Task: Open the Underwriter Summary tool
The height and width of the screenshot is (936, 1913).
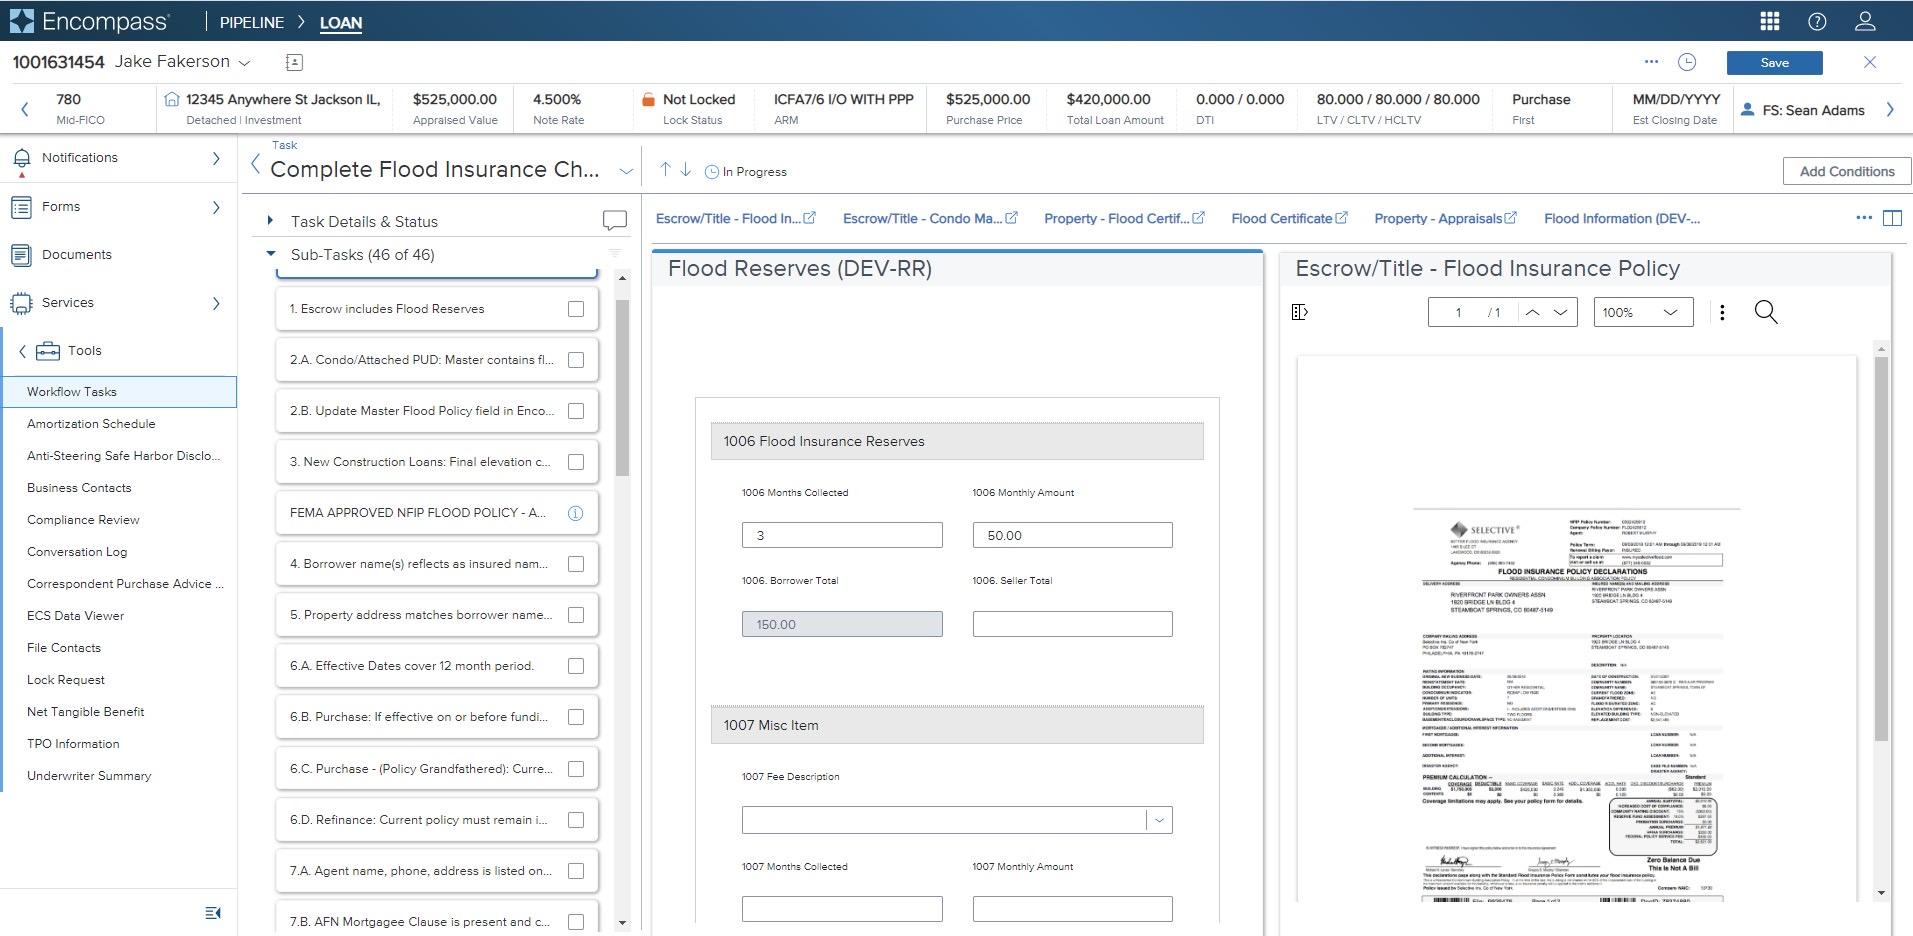Action: coord(89,776)
